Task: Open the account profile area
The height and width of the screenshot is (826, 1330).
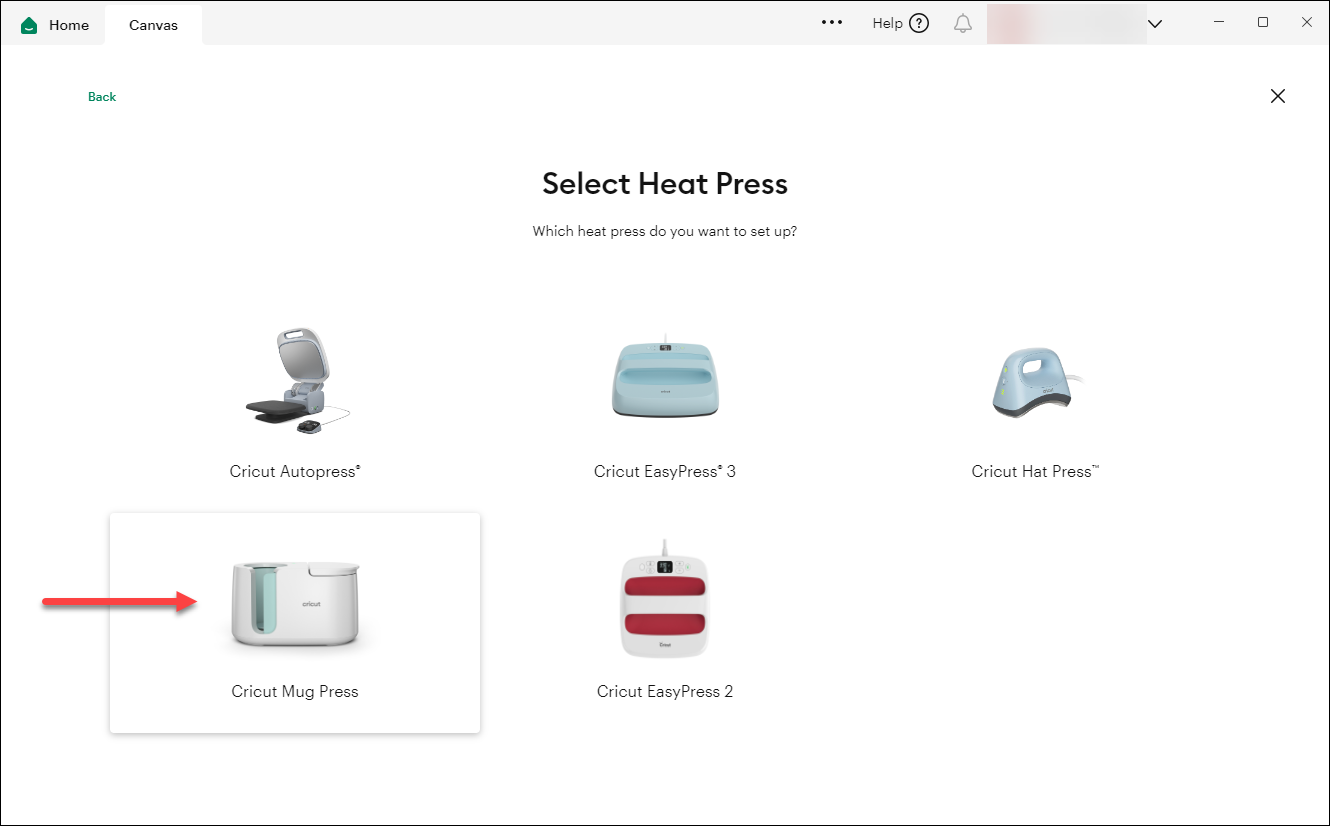Action: 1065,23
